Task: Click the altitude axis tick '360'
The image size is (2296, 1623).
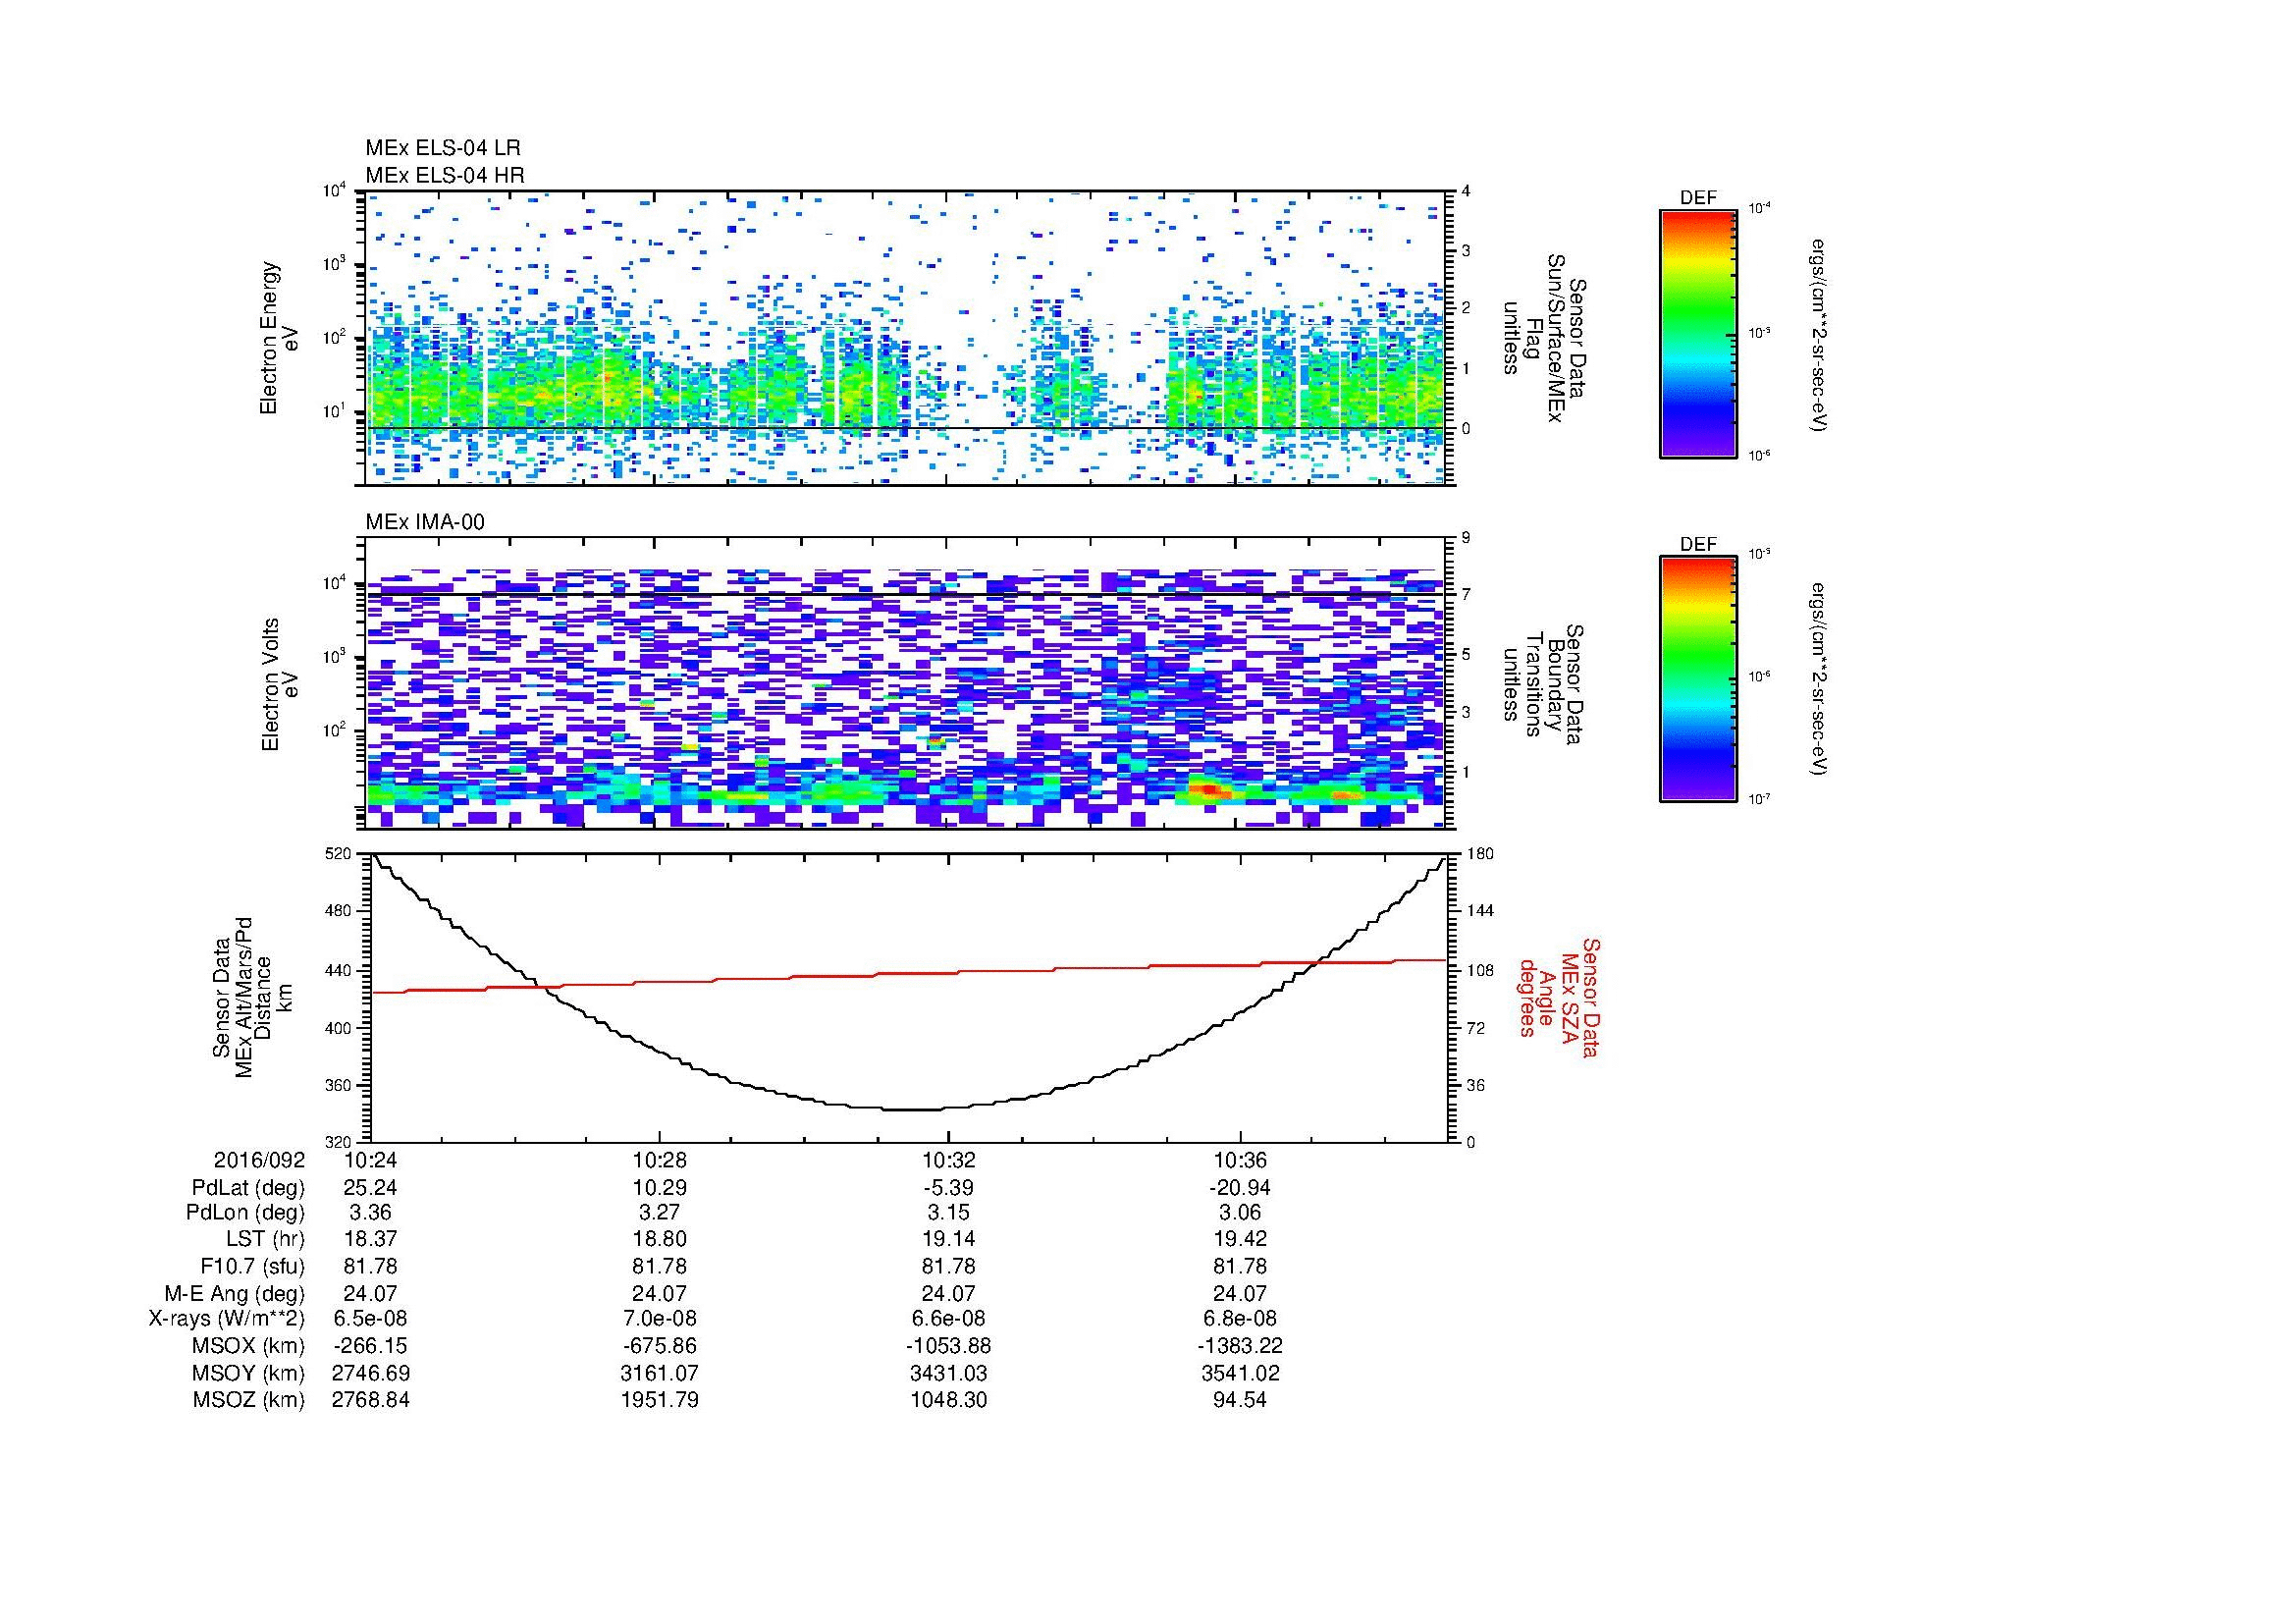Action: (x=340, y=1085)
